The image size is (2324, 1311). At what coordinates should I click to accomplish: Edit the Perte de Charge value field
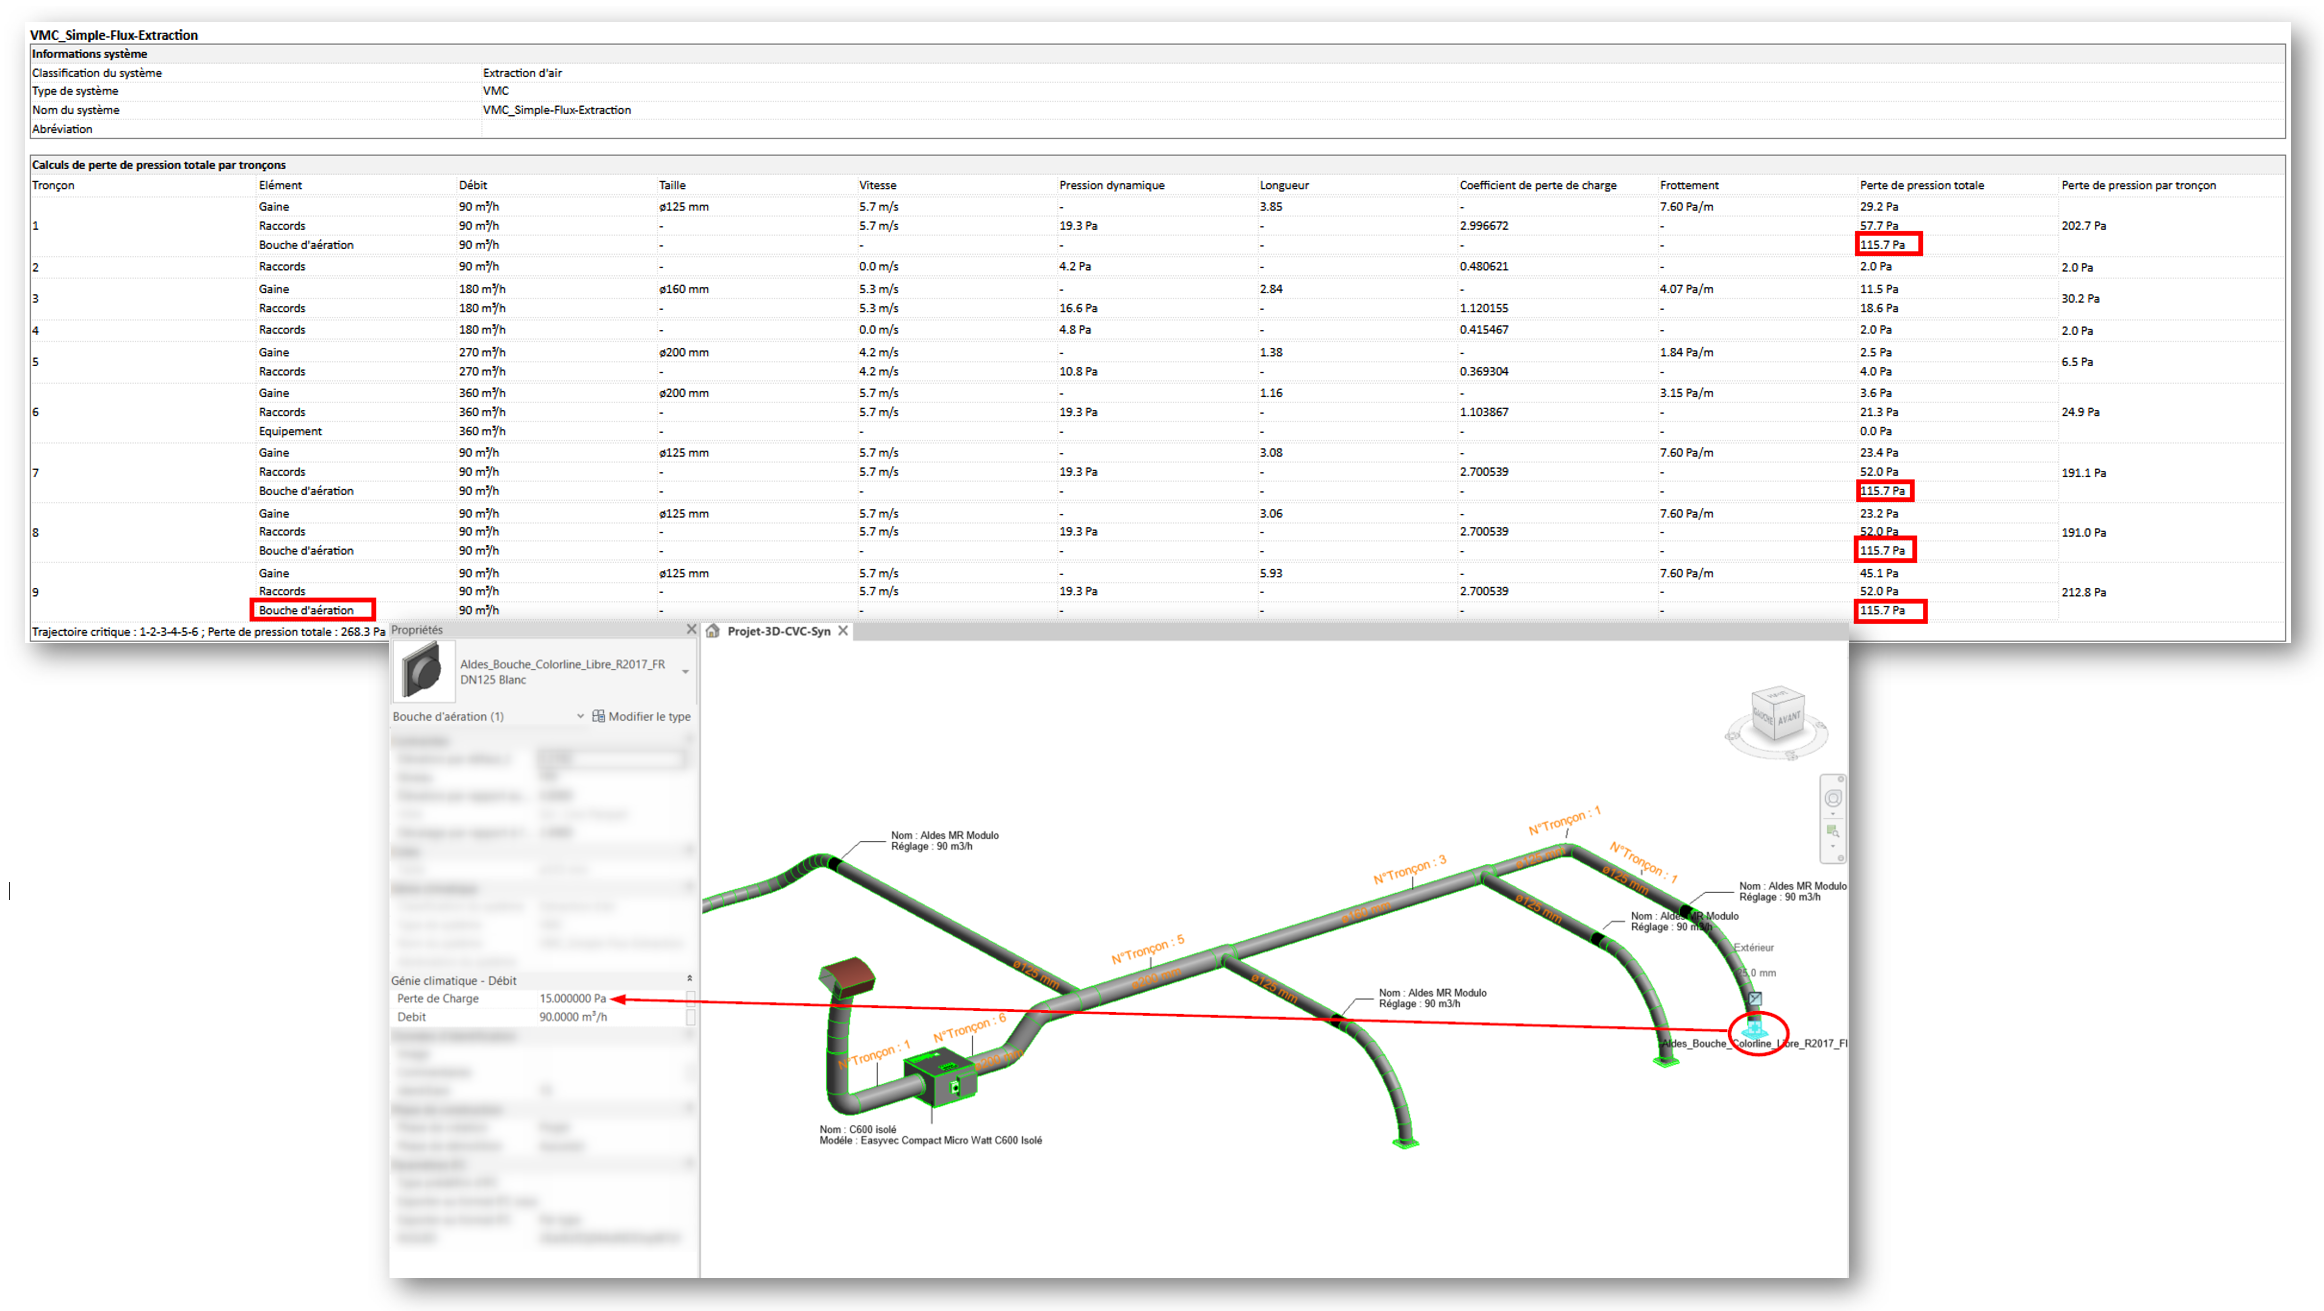(575, 998)
